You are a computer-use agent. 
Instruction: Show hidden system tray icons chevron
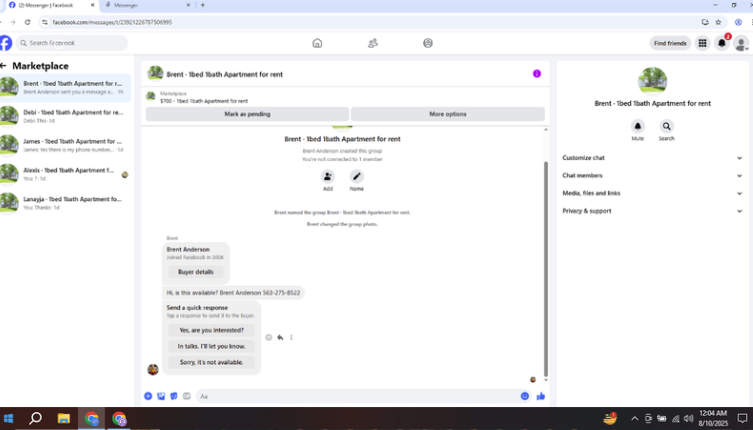point(634,418)
